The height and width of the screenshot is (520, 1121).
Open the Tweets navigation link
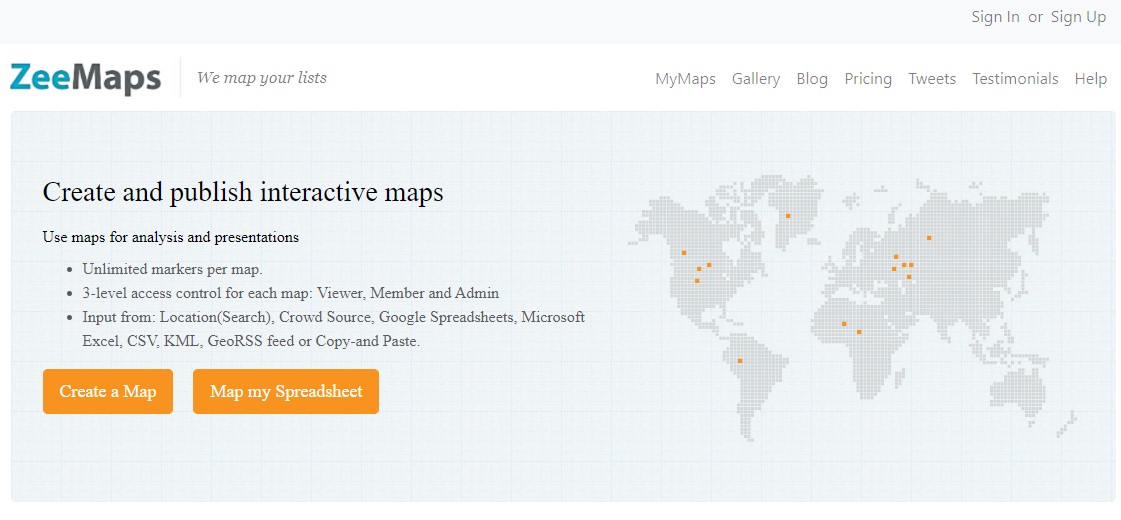click(932, 79)
